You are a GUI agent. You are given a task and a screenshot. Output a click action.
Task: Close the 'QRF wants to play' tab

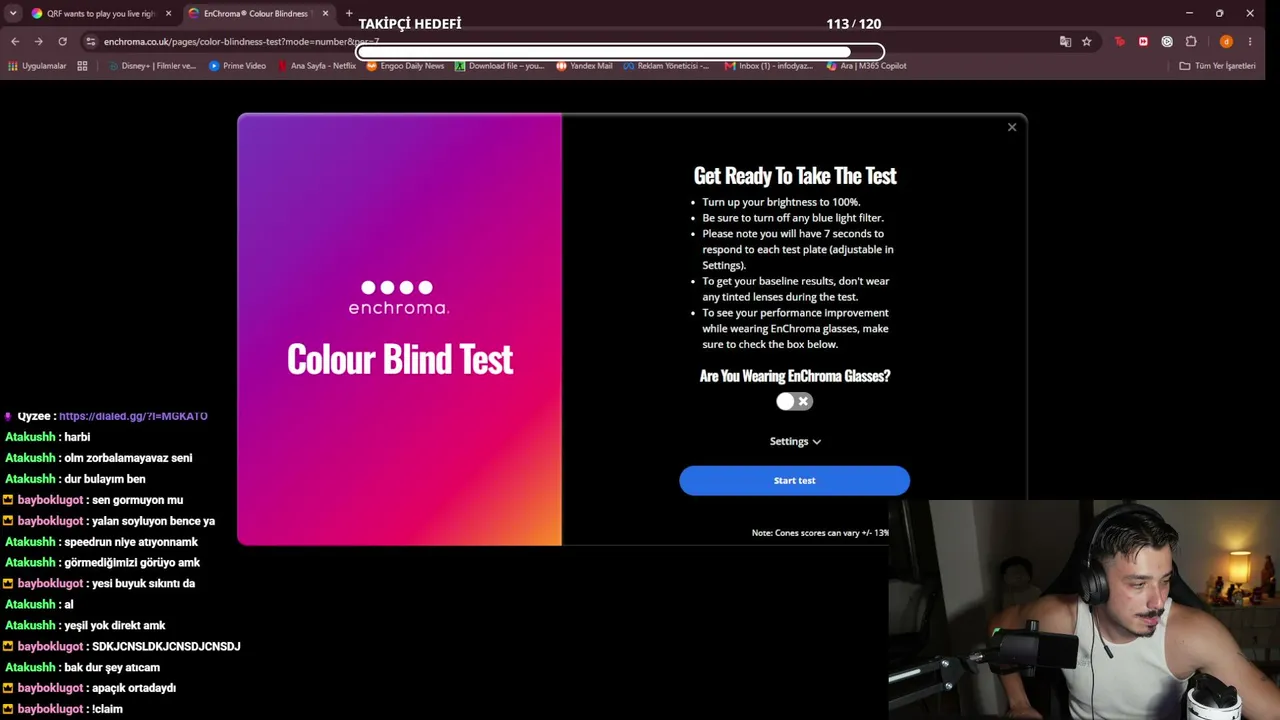point(168,13)
